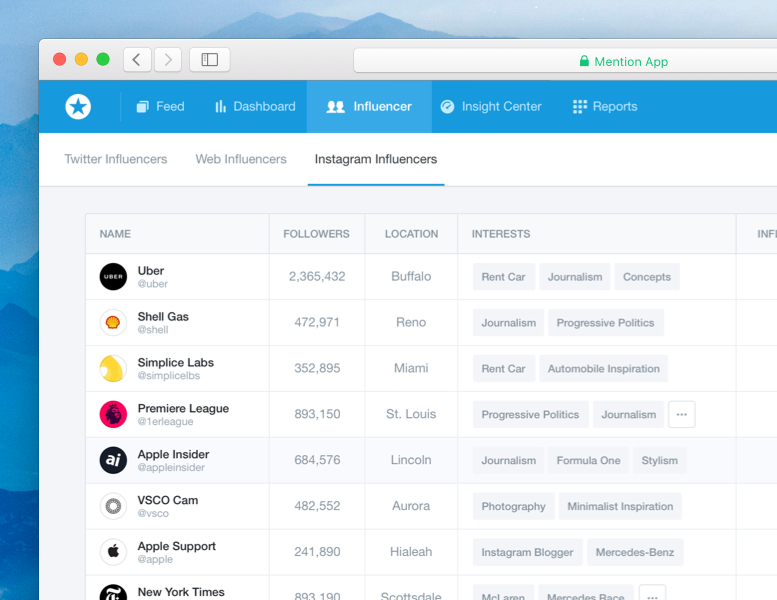The height and width of the screenshot is (600, 777).
Task: Go back with the browser back arrow
Action: (x=137, y=60)
